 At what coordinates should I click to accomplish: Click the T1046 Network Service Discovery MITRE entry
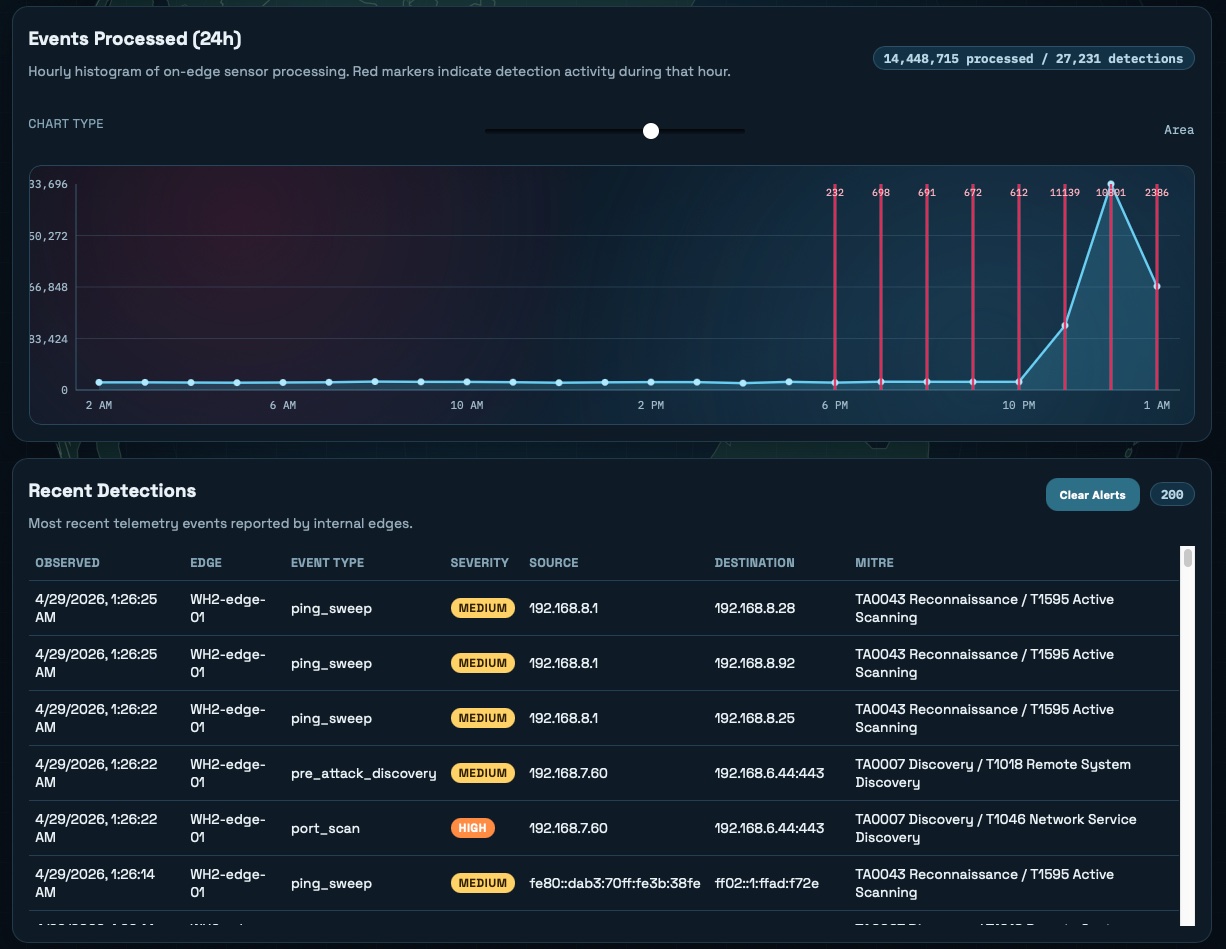995,828
